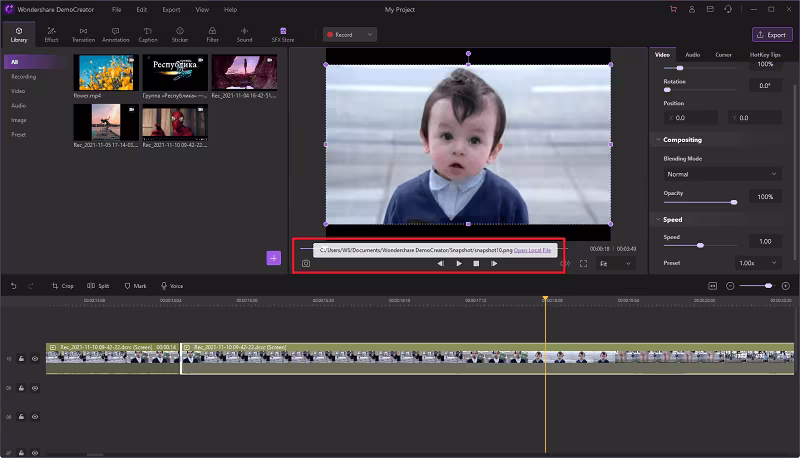
Task: Collapse the Speed section
Action: tap(658, 219)
